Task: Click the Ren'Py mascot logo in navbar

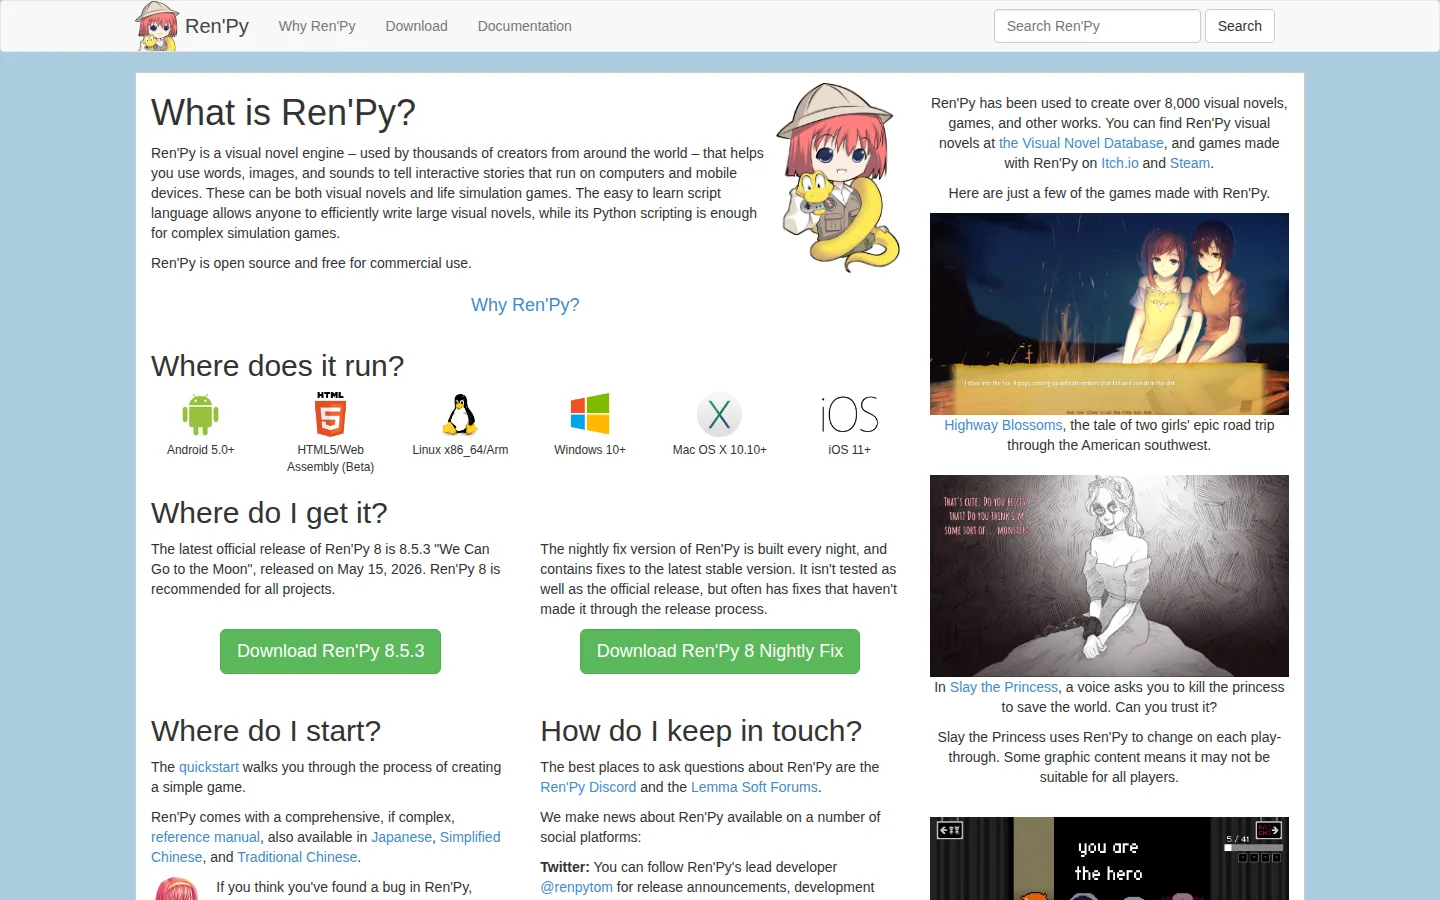Action: [157, 26]
